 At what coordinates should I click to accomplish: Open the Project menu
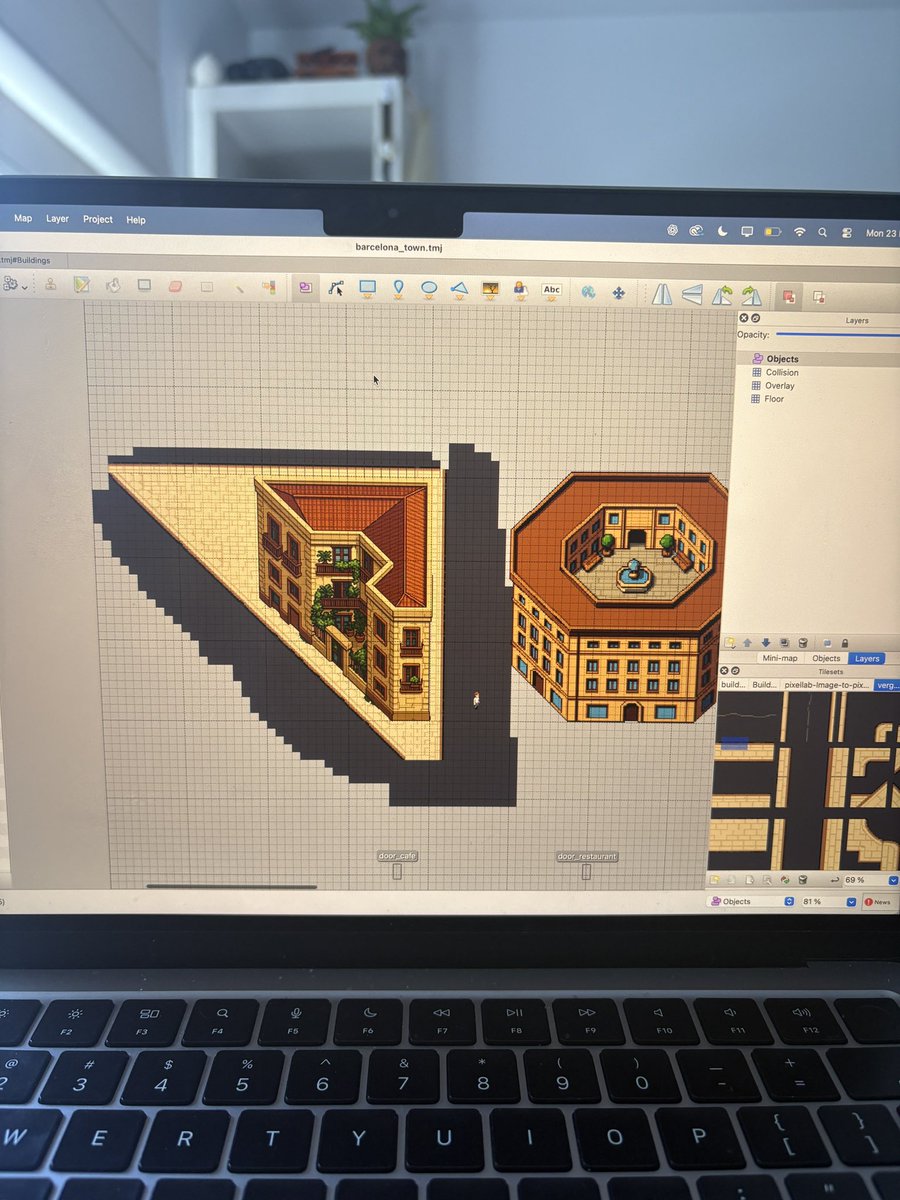click(x=98, y=219)
